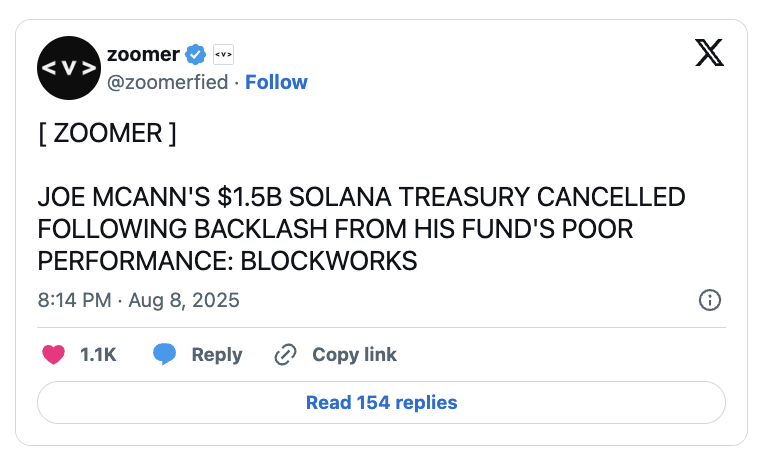This screenshot has height=466, width=764.
Task: Click the PERFORMANCE: BLOCKWORKS text line
Action: click(228, 261)
